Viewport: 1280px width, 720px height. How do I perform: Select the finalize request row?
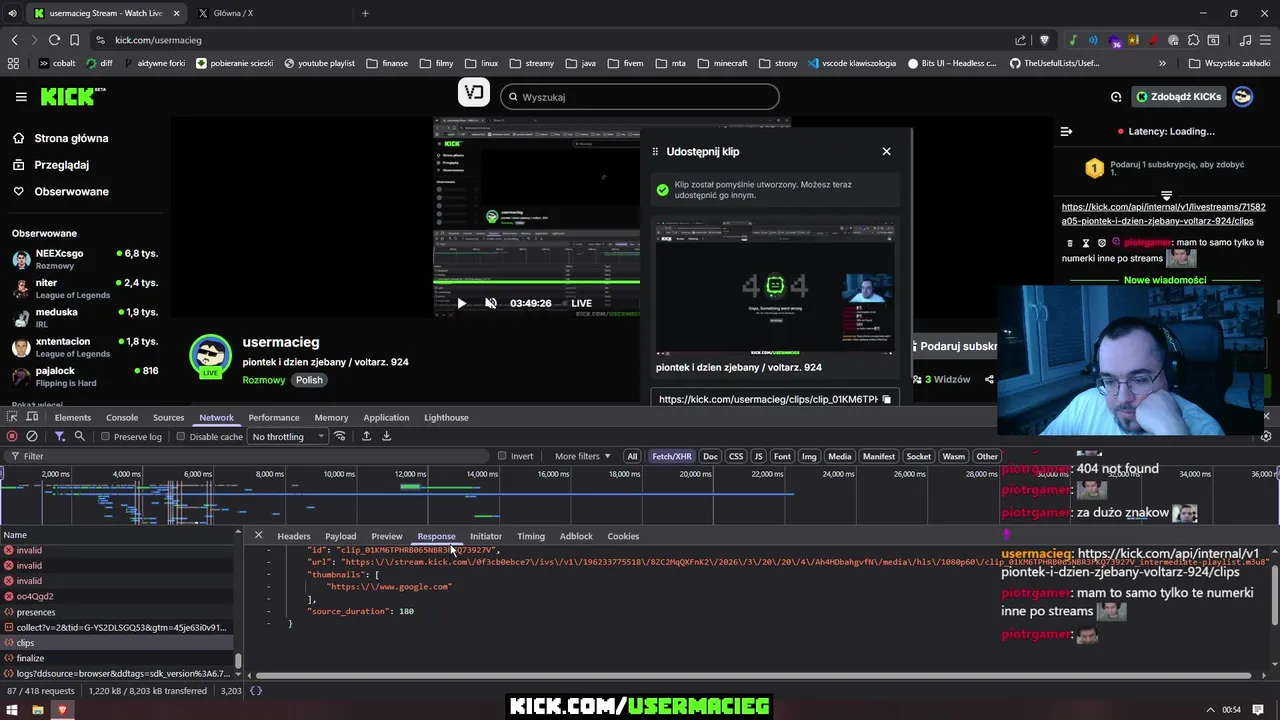click(x=120, y=658)
